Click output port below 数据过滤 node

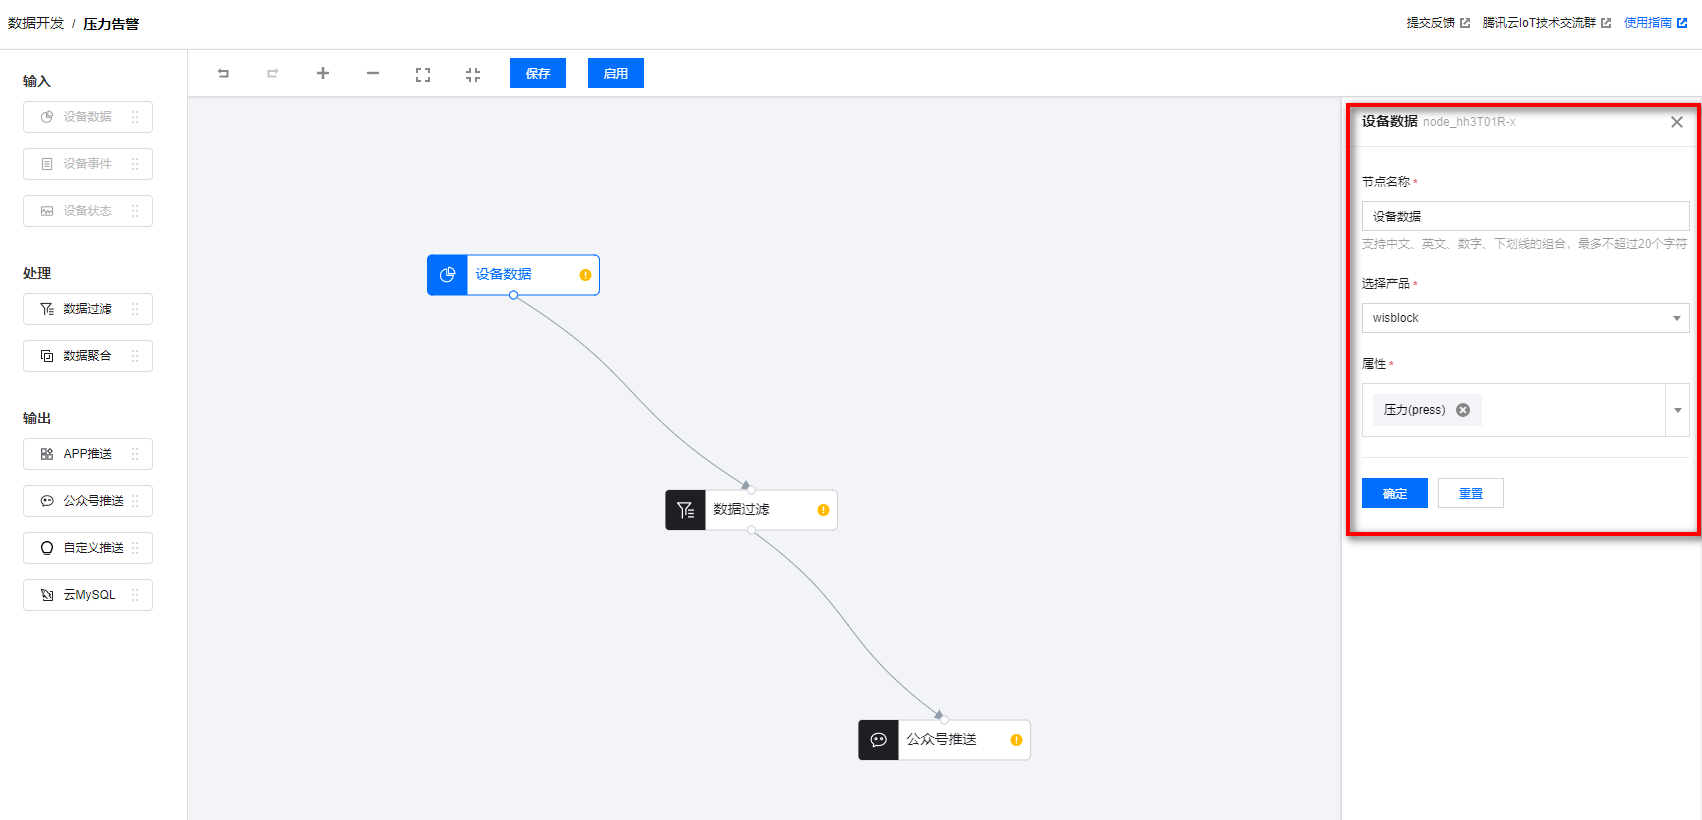(x=751, y=530)
